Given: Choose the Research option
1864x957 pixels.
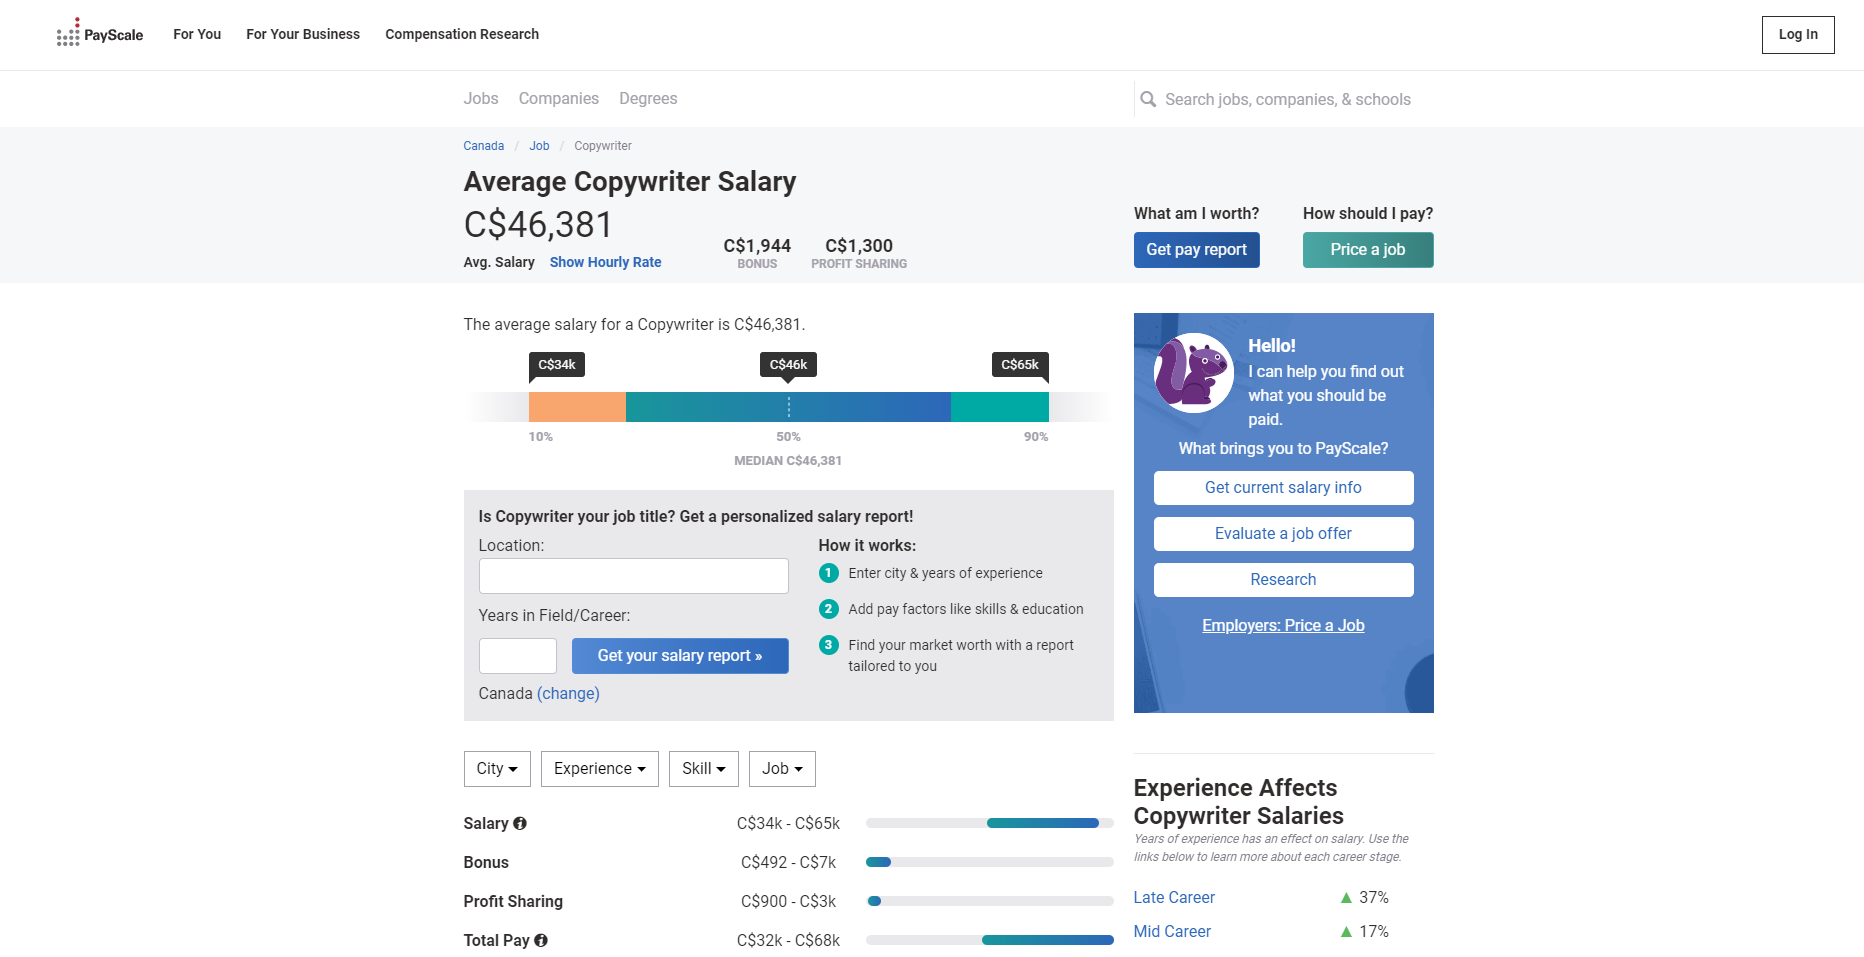Looking at the screenshot, I should point(1284,580).
